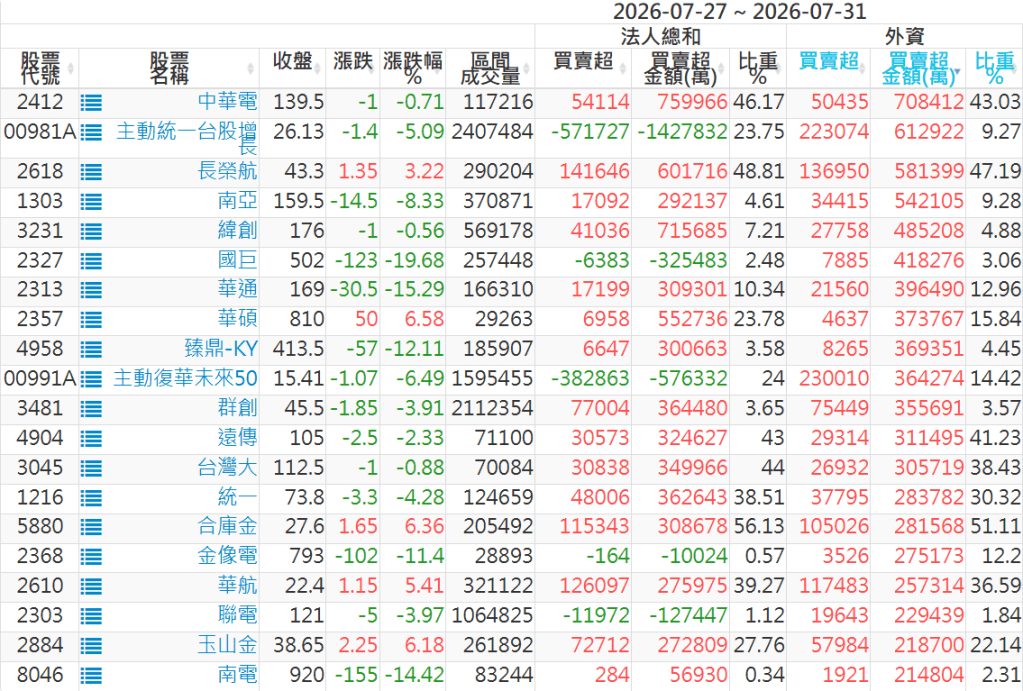Open list icon for 00981A row
Viewport: 1023px width, 691px height.
coord(91,133)
